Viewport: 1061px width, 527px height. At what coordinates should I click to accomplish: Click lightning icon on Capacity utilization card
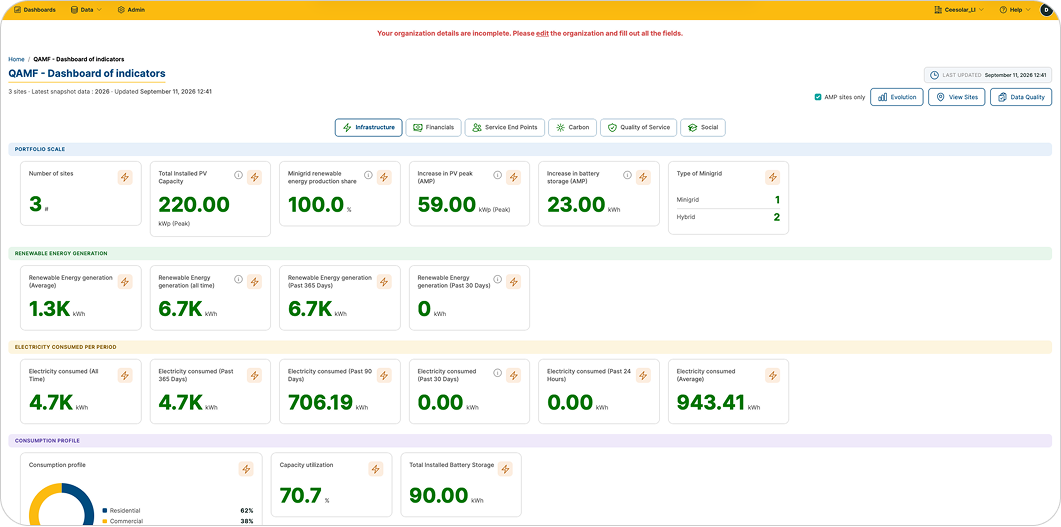[x=376, y=469]
